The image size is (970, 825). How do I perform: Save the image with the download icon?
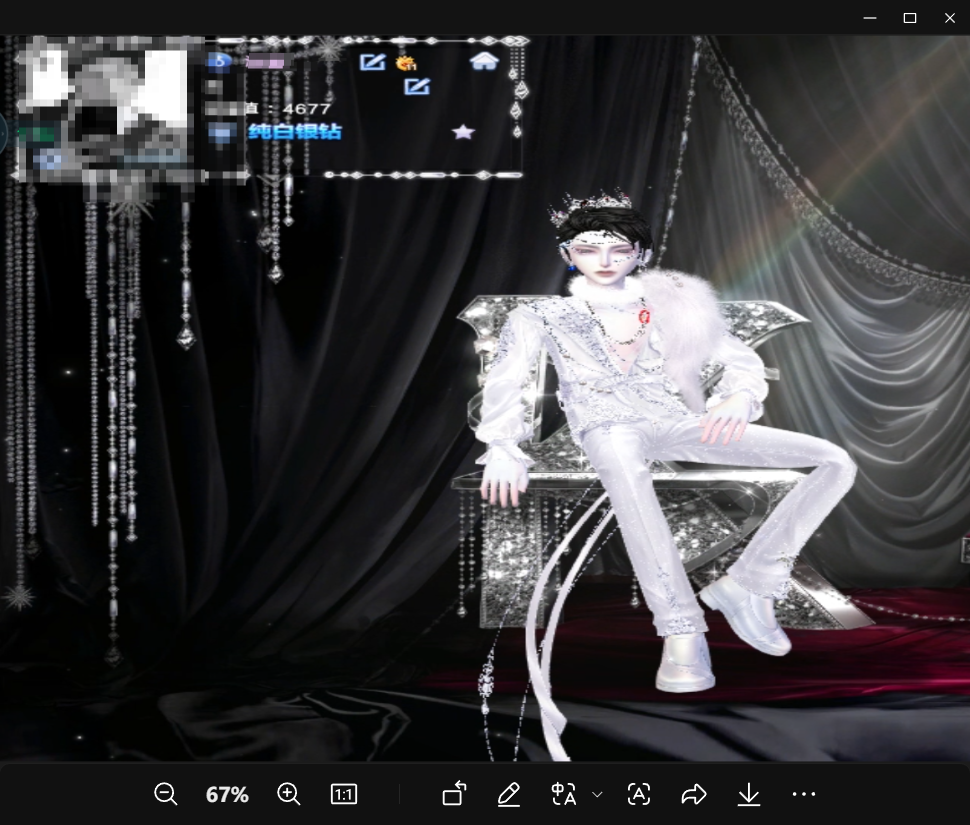[749, 794]
